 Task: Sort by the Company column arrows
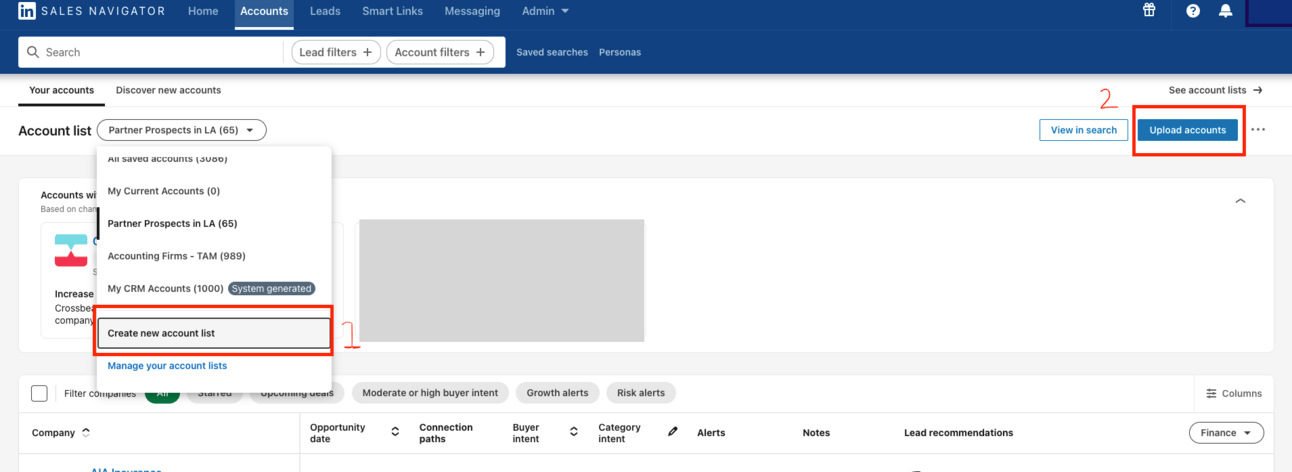pyautogui.click(x=85, y=433)
